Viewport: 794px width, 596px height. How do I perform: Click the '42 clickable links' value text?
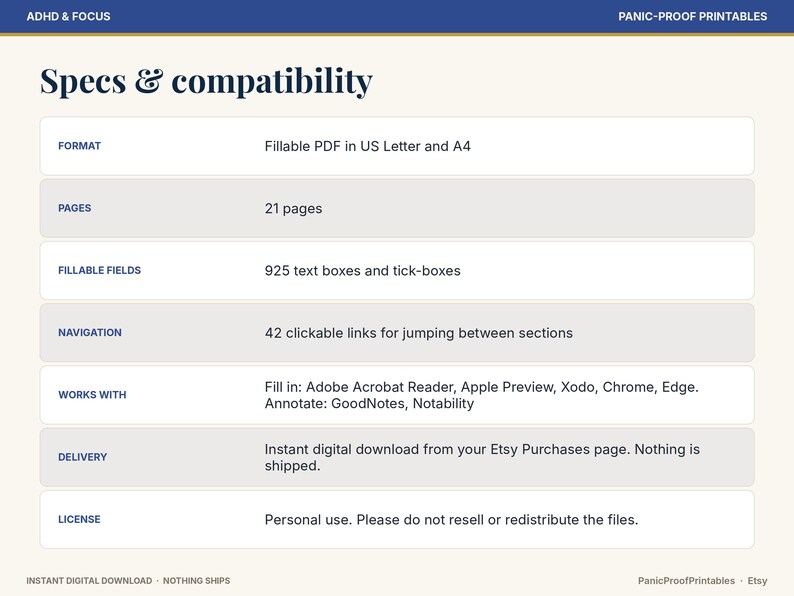[419, 333]
